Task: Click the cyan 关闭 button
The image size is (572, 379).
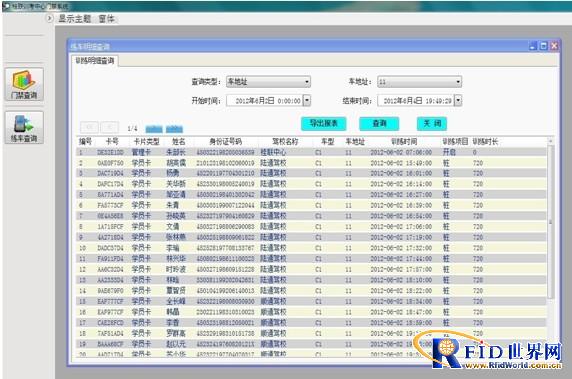Action: click(432, 123)
